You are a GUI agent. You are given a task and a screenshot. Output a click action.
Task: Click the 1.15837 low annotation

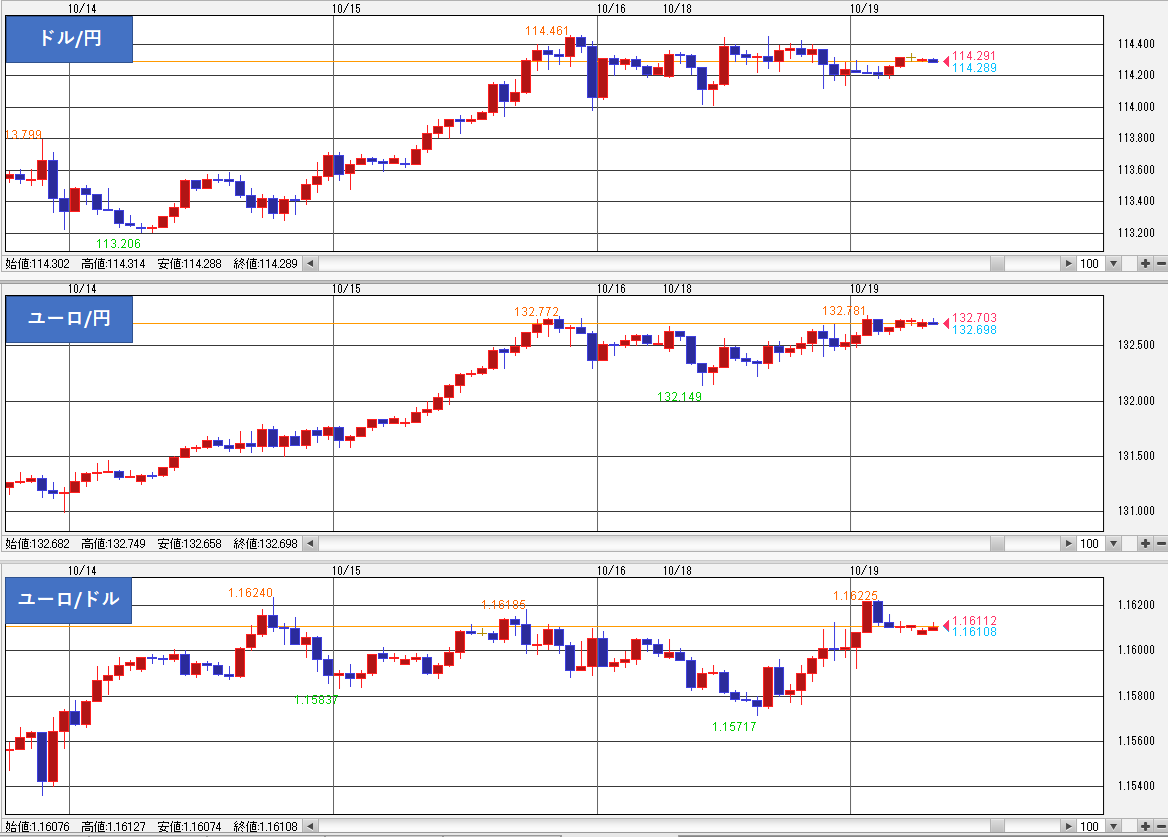click(316, 700)
